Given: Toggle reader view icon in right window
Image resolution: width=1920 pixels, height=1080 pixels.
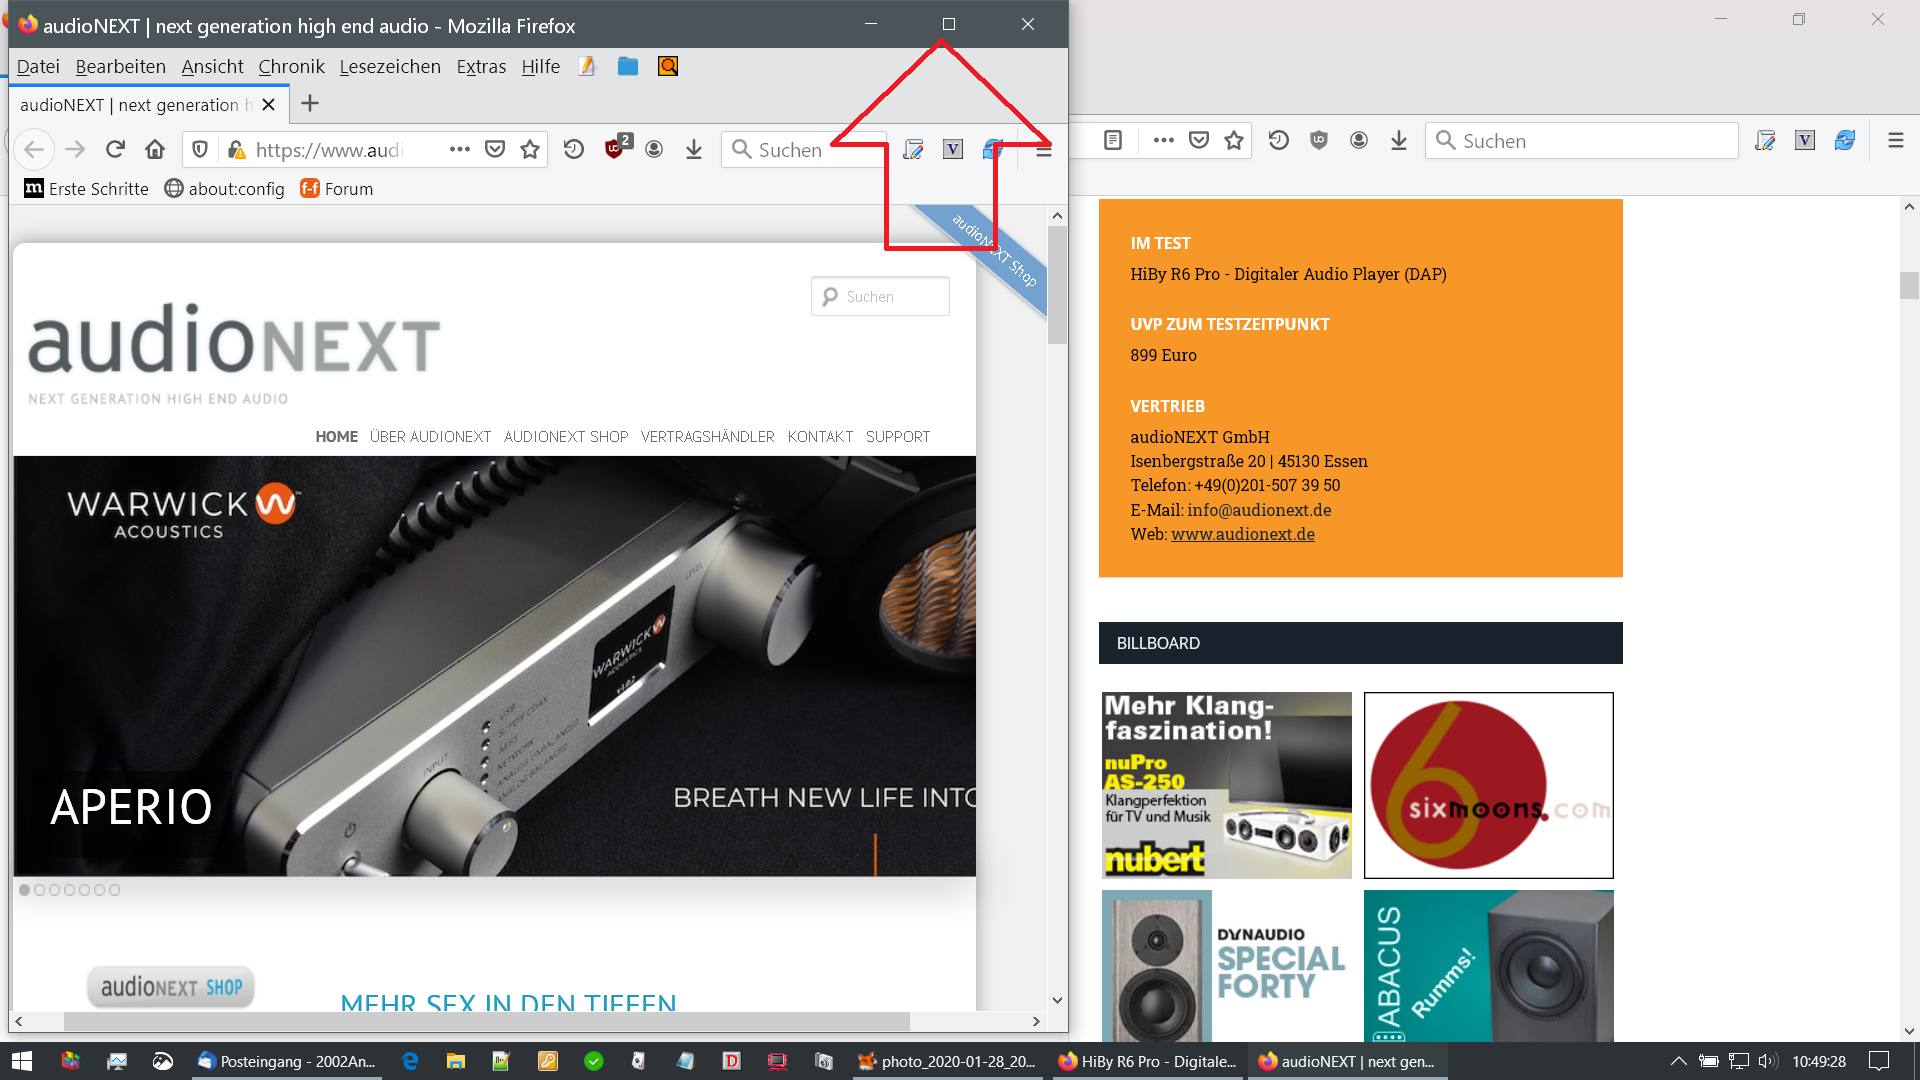Looking at the screenshot, I should pos(1113,141).
